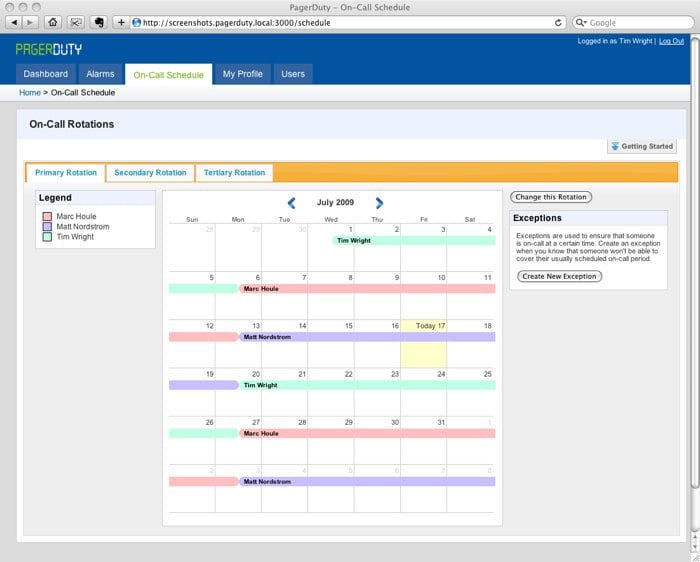Go to previous month in calendar
The width and height of the screenshot is (700, 562).
(291, 203)
